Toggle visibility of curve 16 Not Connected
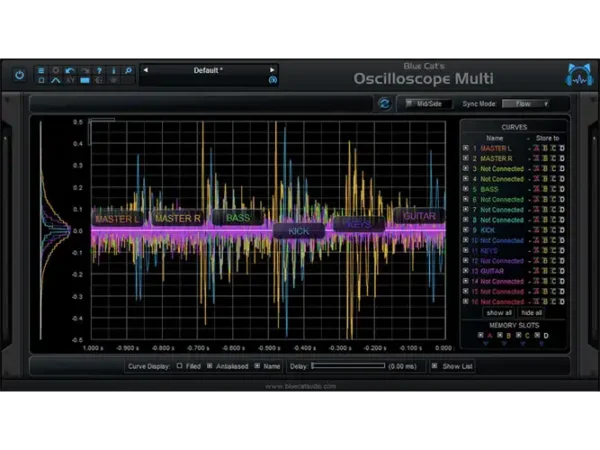Screen dimensions: 600x450 pyautogui.click(x=466, y=301)
